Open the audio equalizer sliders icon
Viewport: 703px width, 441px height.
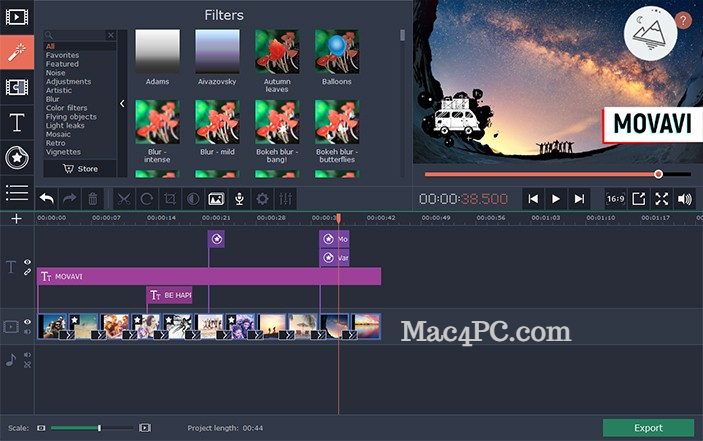pyautogui.click(x=286, y=199)
